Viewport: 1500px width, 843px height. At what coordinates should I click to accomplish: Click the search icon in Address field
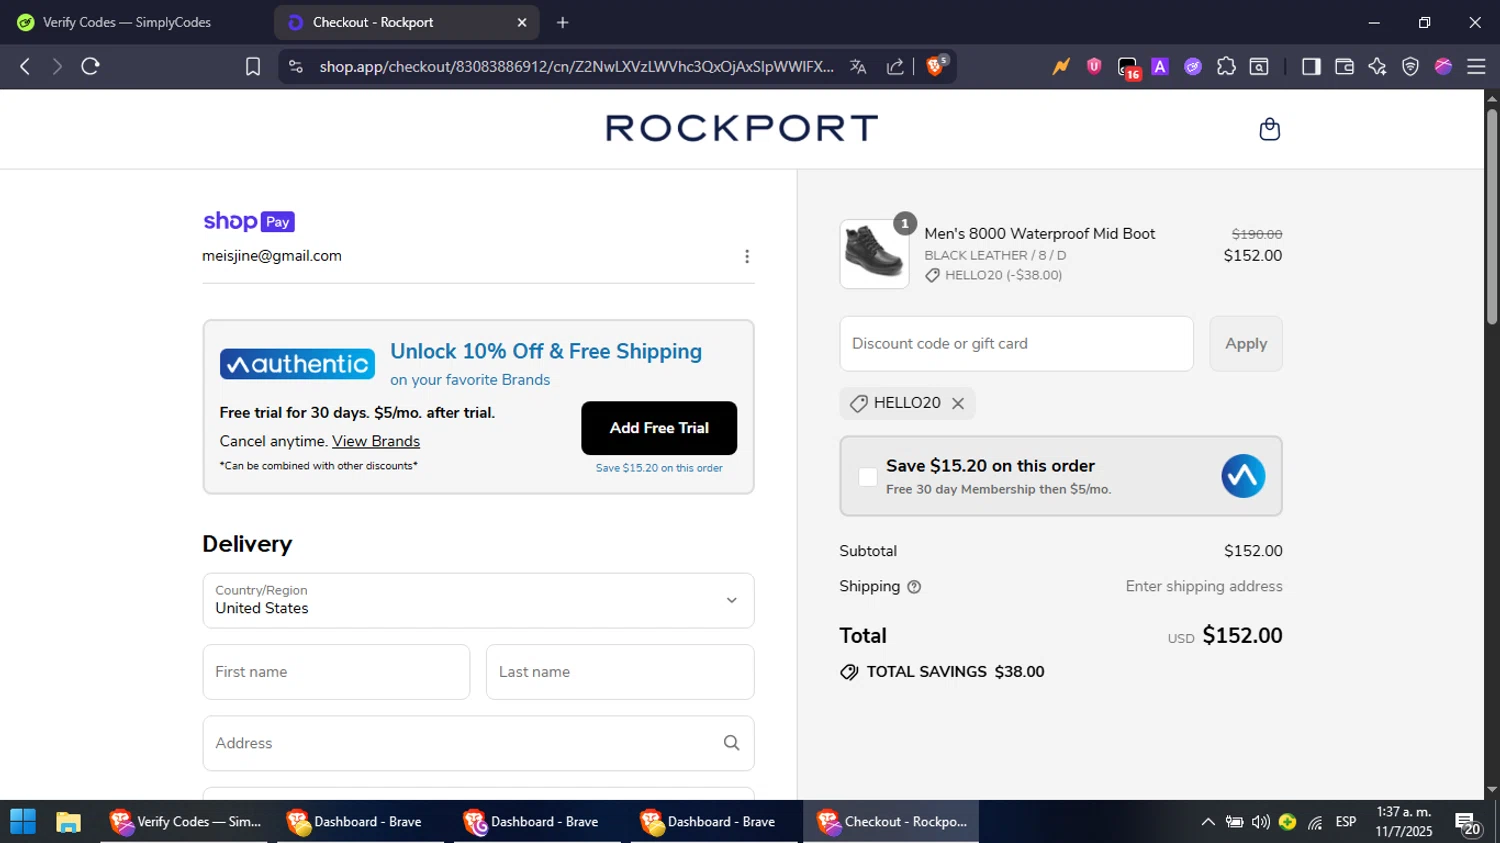click(731, 743)
